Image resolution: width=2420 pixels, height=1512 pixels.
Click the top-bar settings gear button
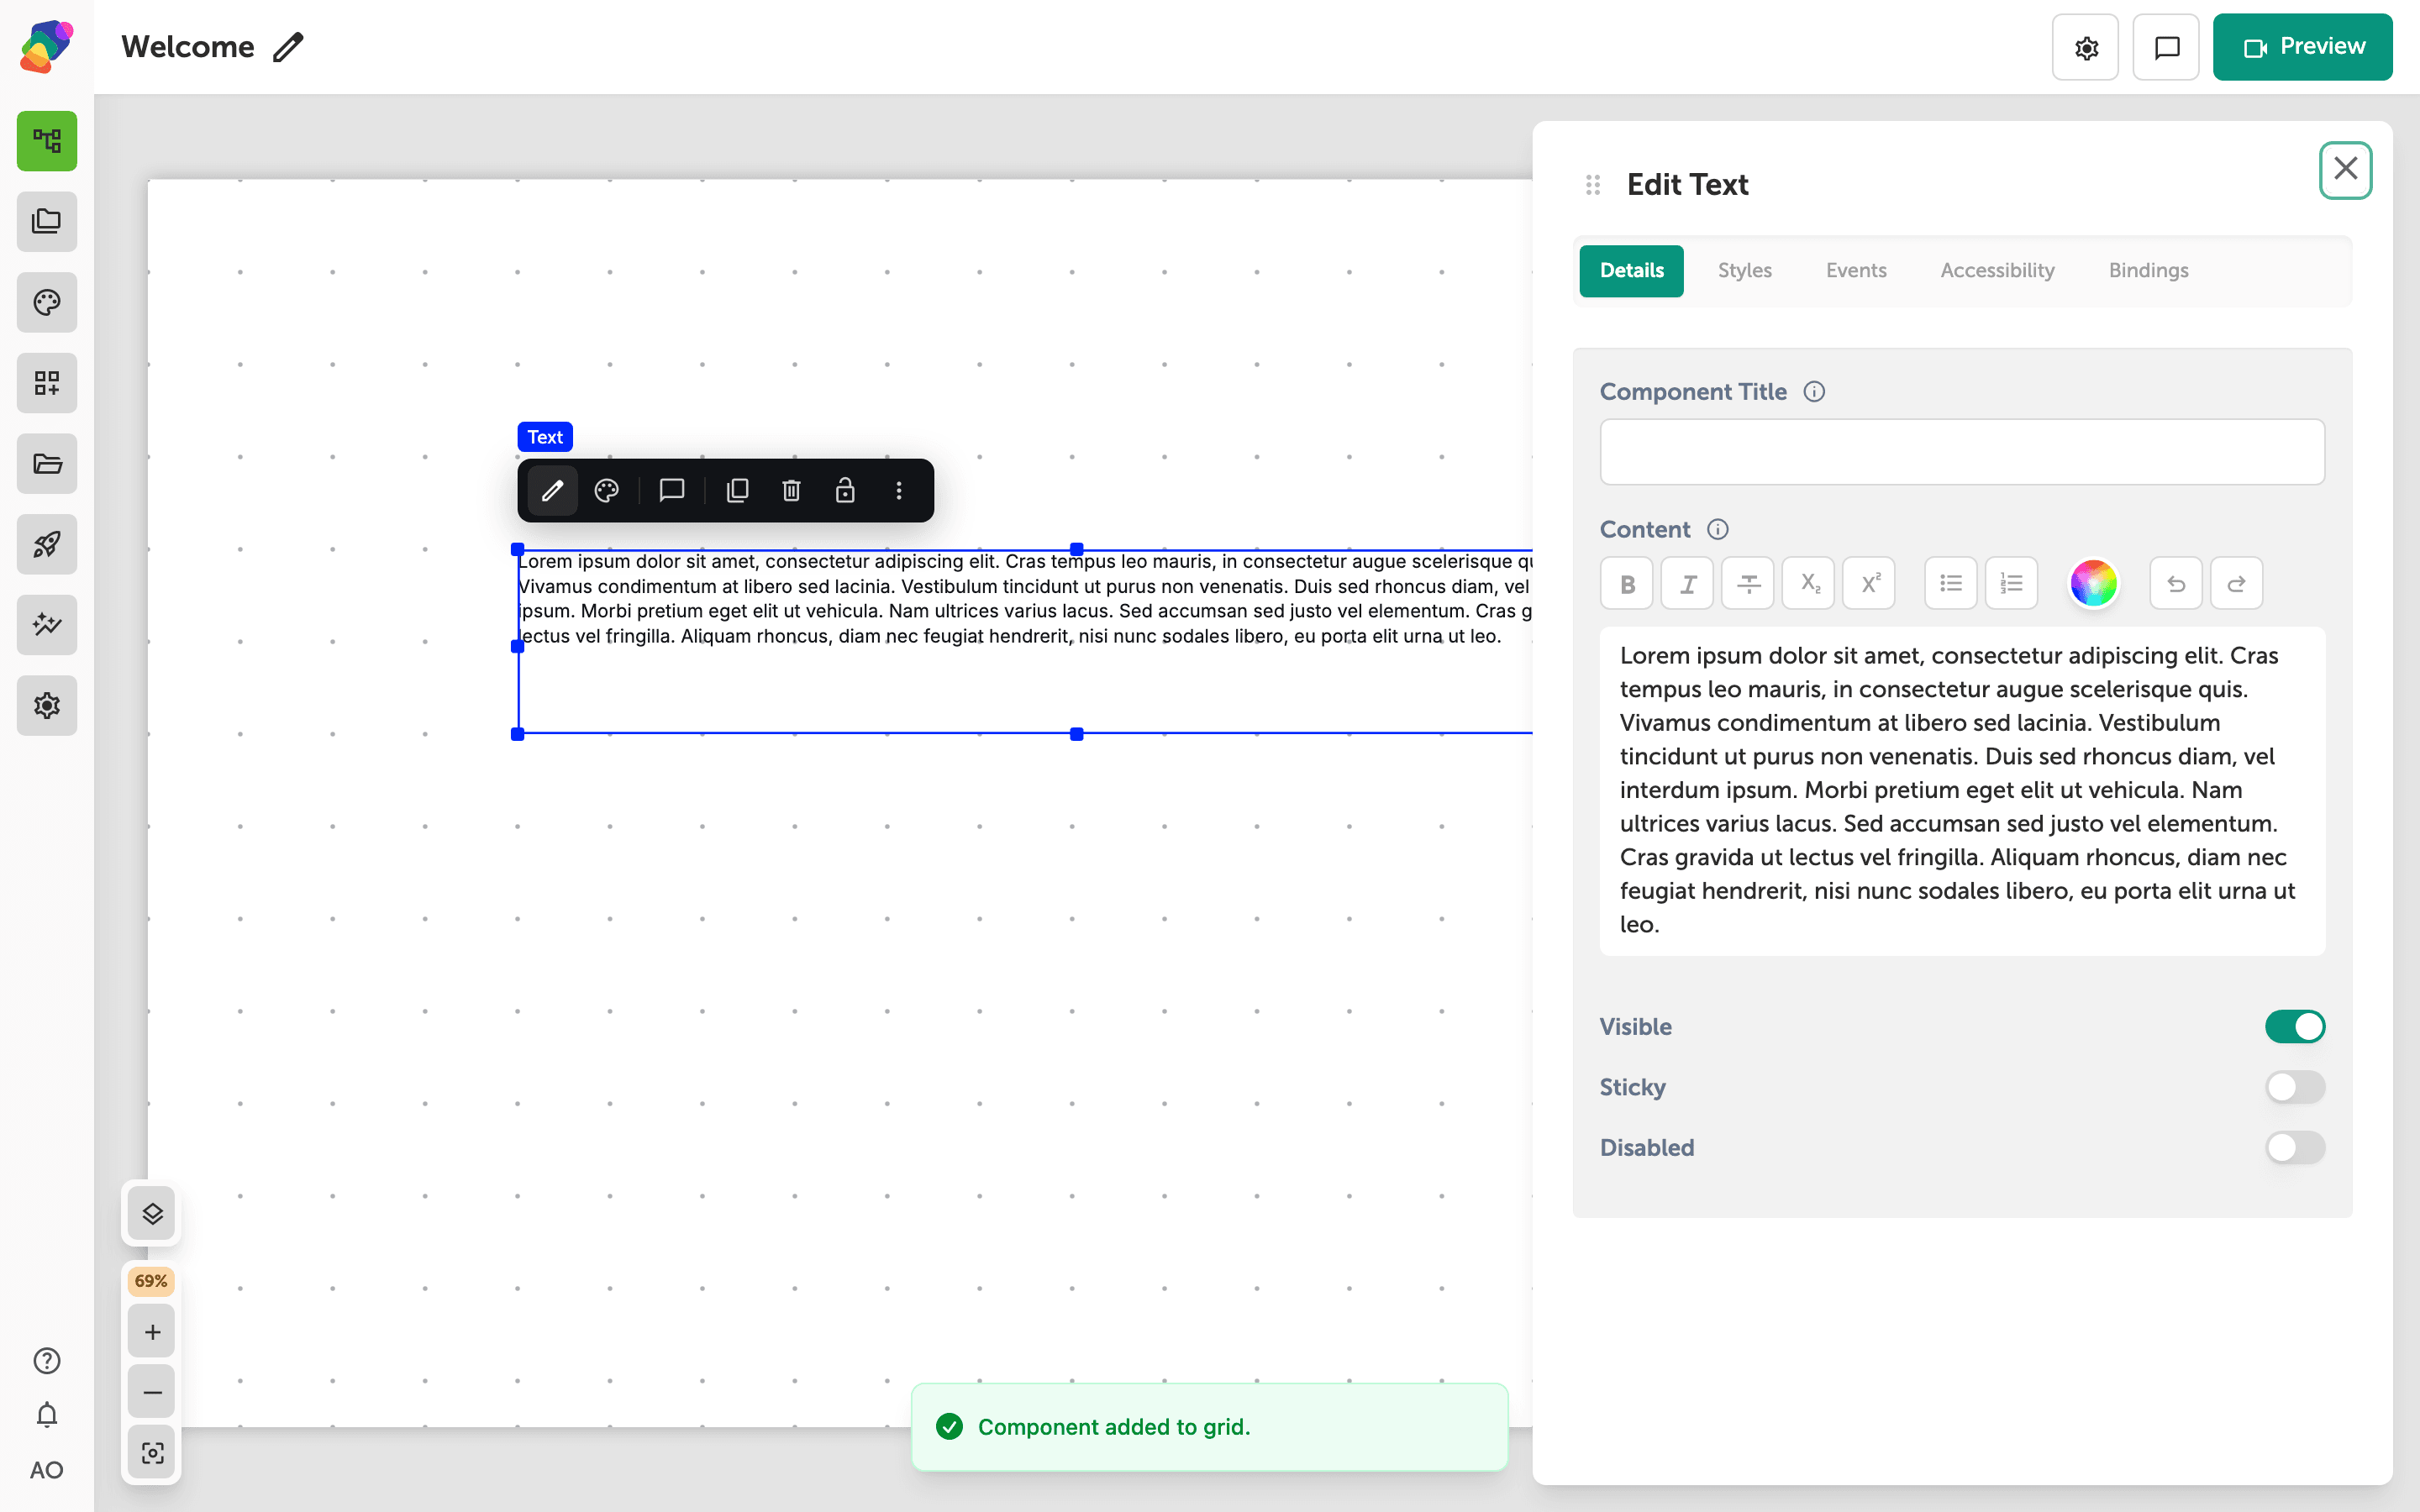pos(2085,47)
